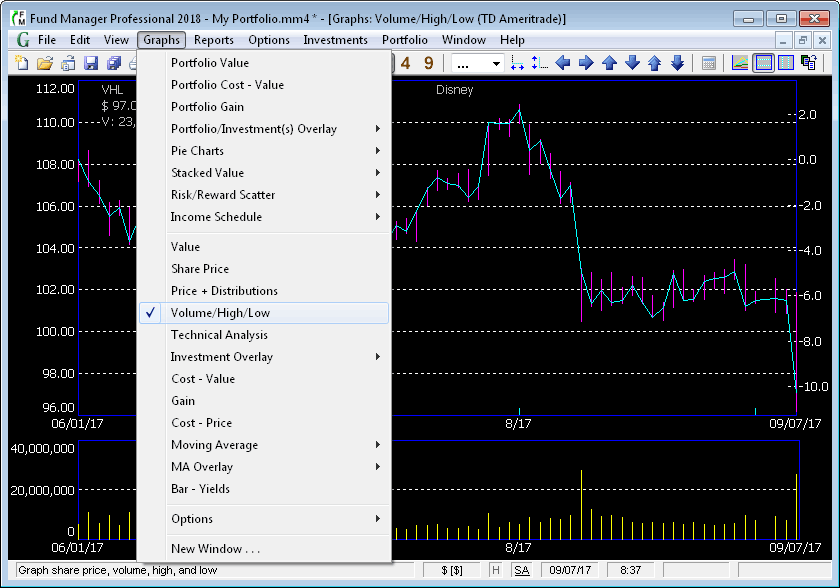Select Portfolio Cost - Value graph

[264, 85]
